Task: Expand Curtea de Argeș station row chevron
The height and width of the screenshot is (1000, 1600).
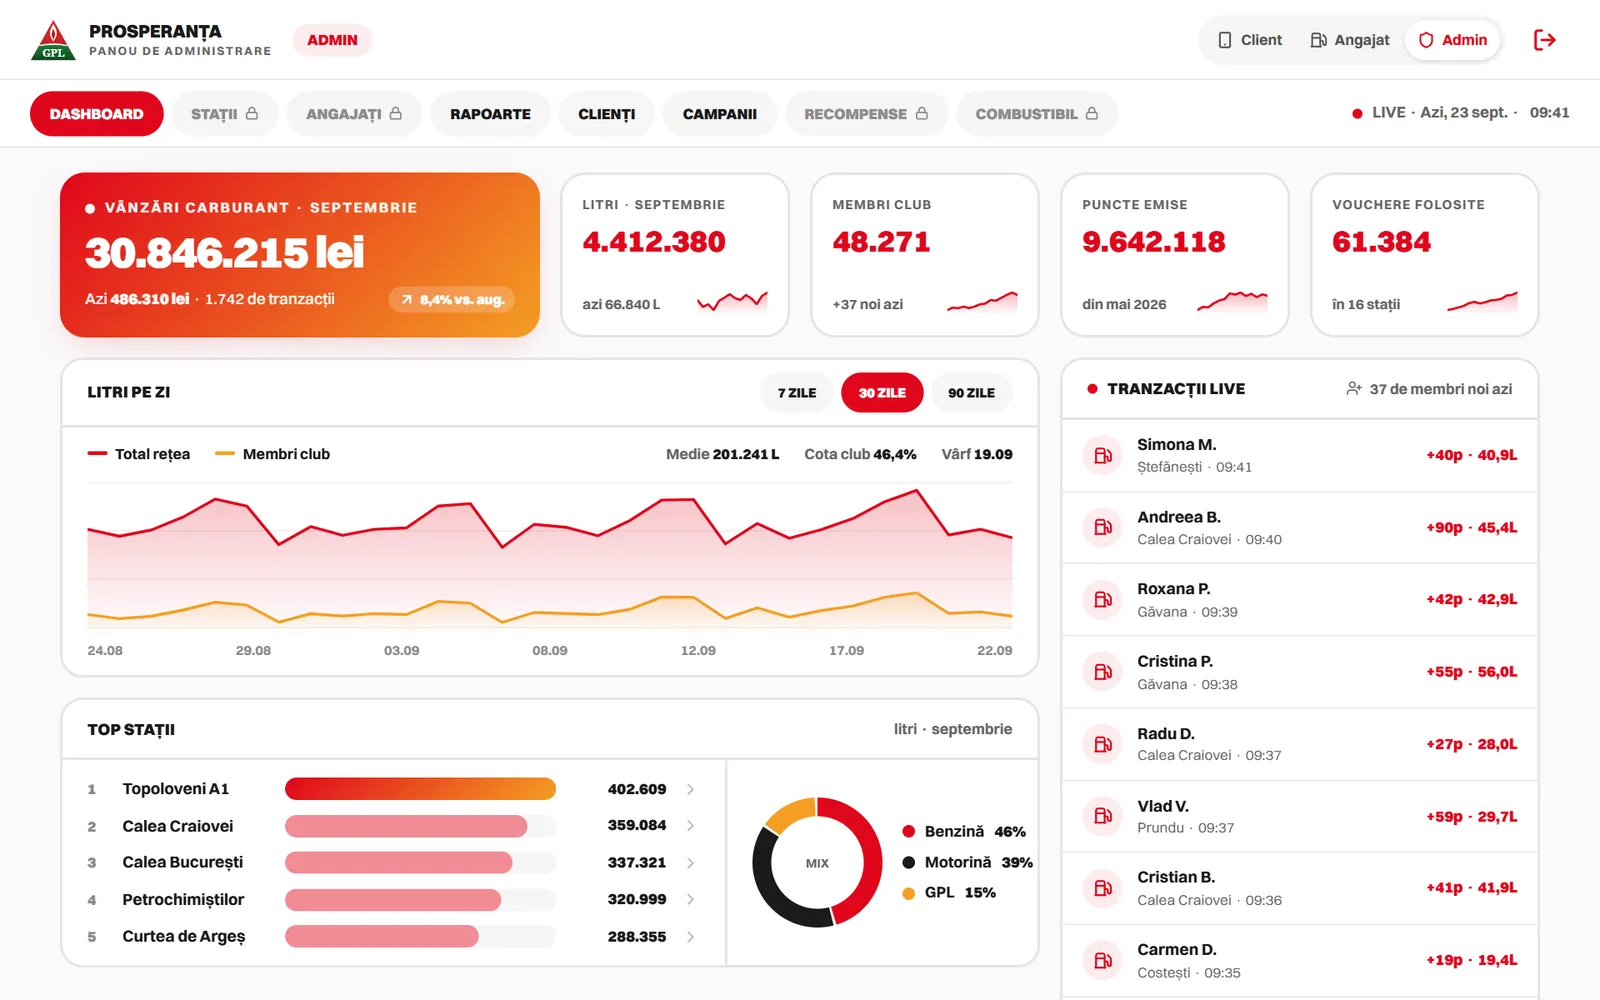Action: click(690, 936)
